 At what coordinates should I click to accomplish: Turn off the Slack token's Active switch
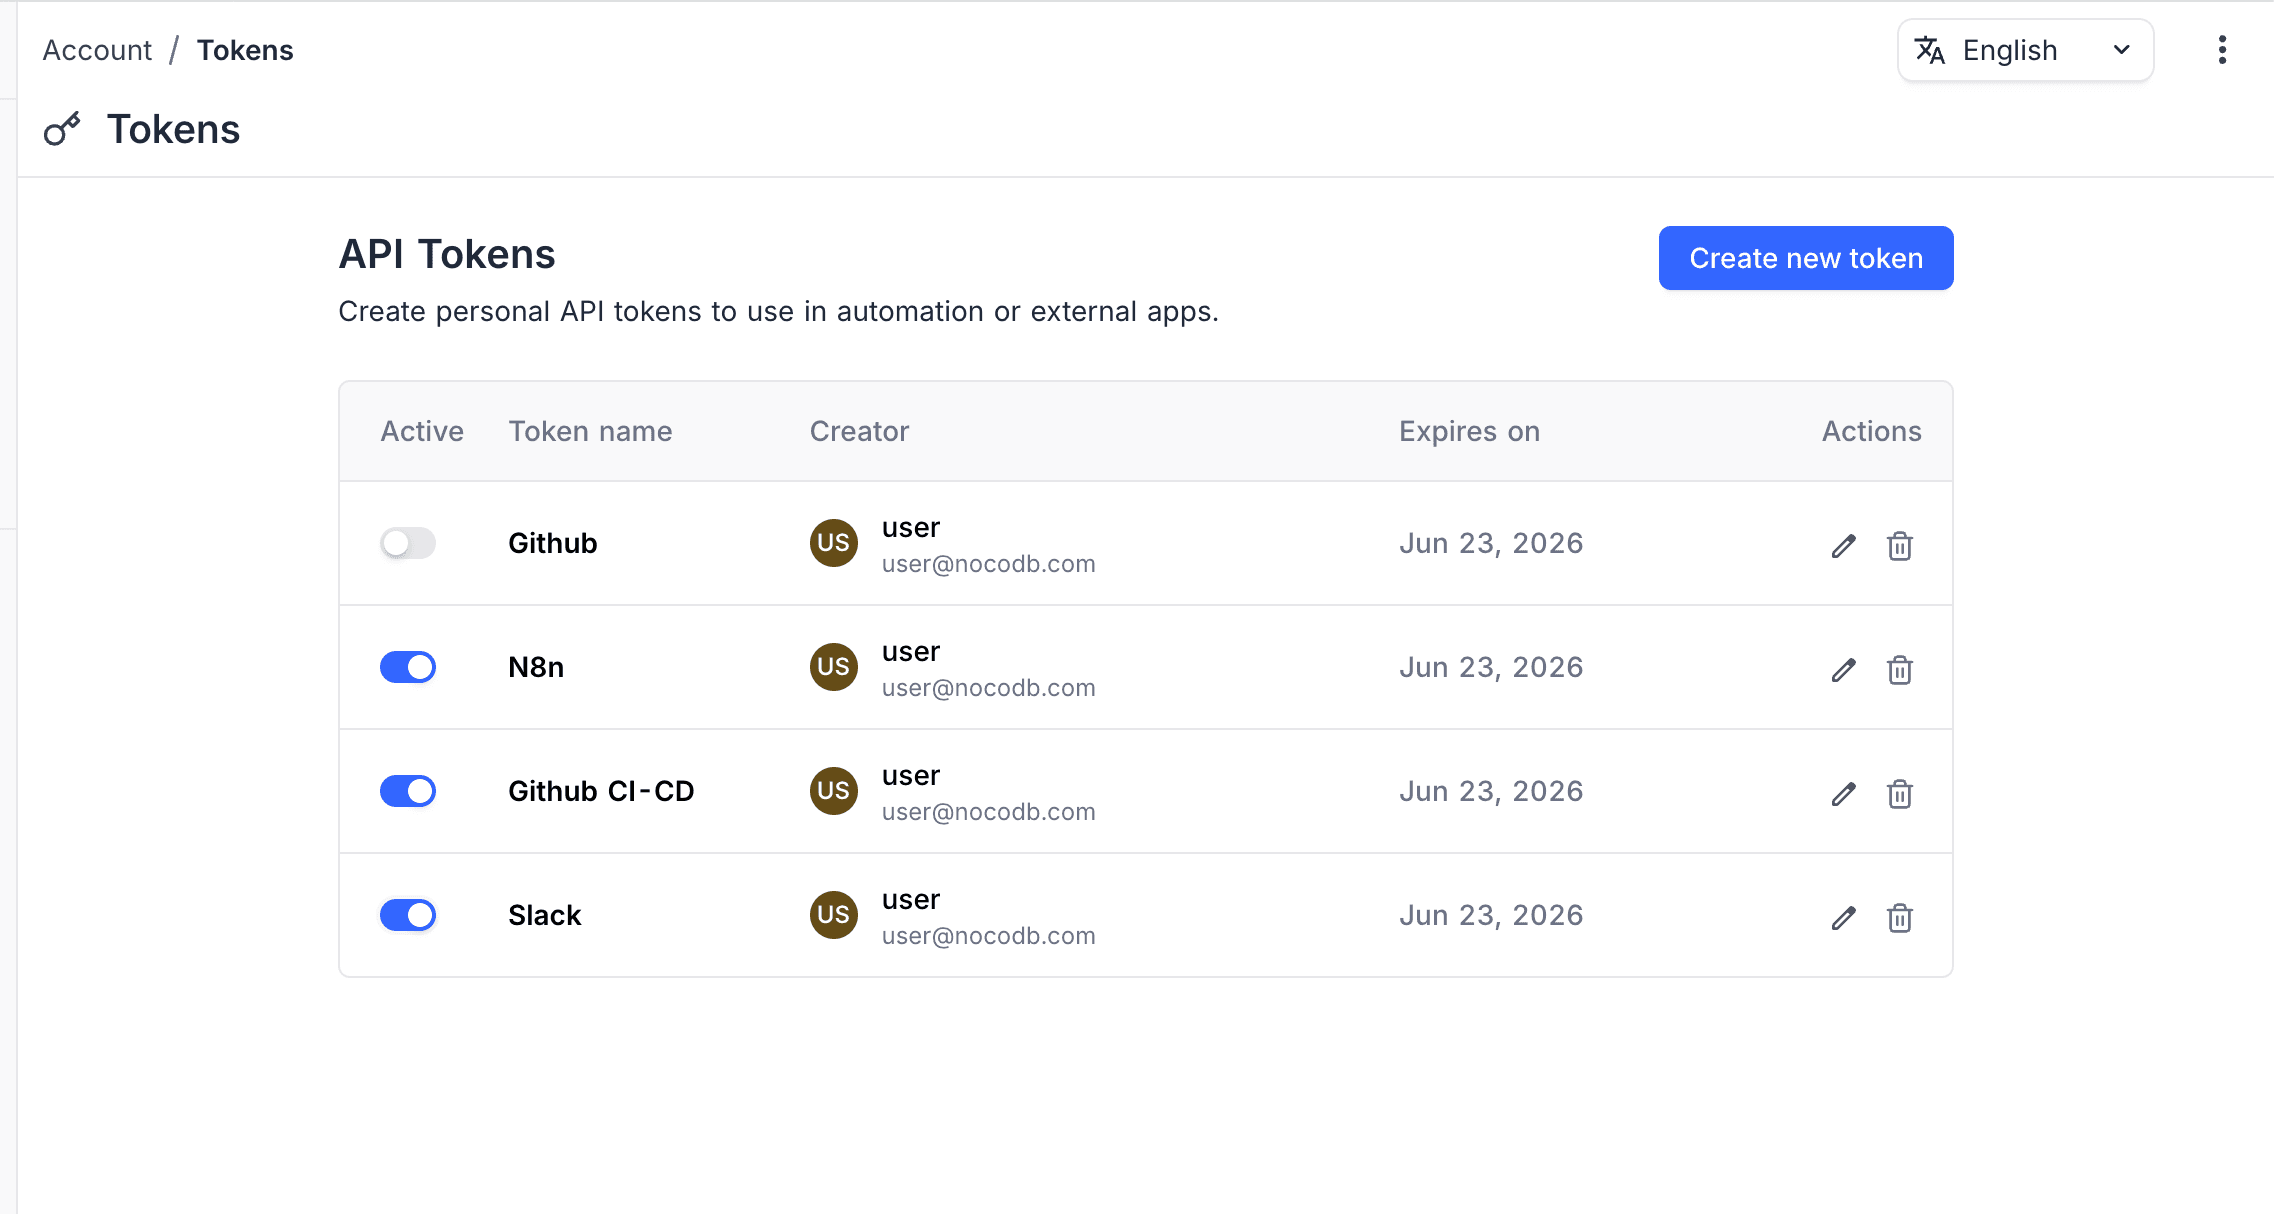[x=407, y=915]
